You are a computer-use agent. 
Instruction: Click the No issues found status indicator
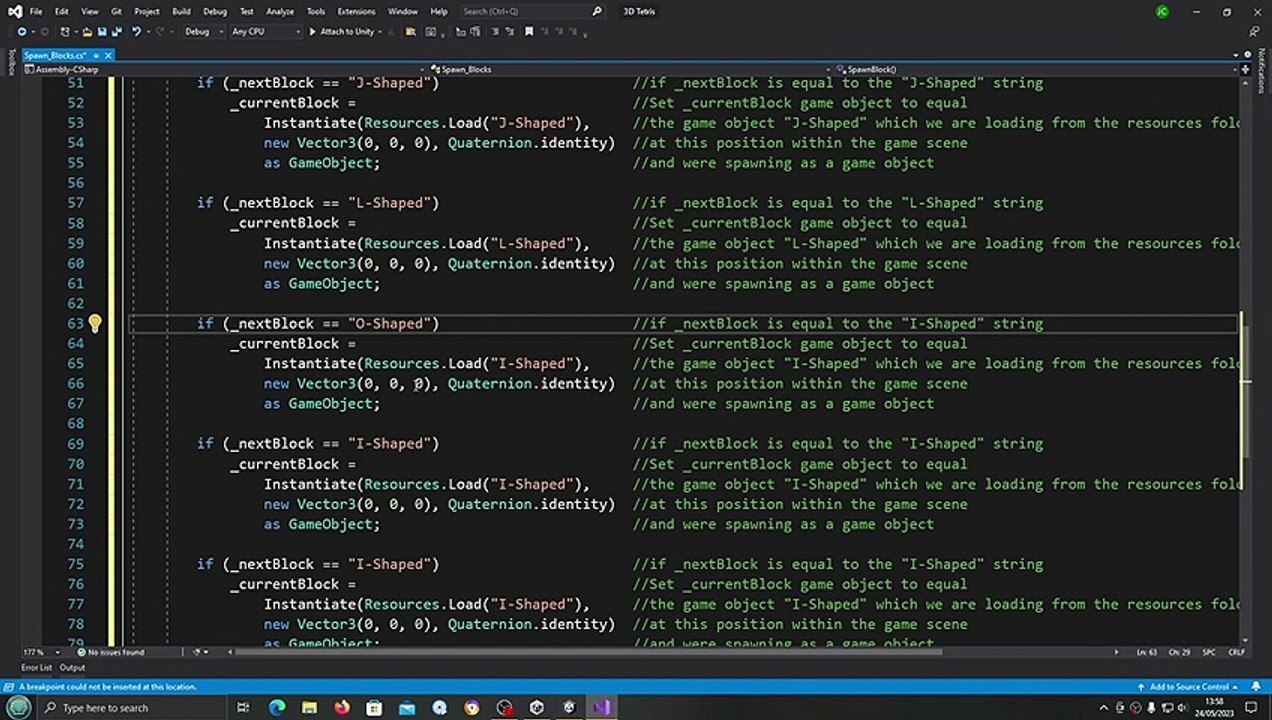[x=111, y=652]
